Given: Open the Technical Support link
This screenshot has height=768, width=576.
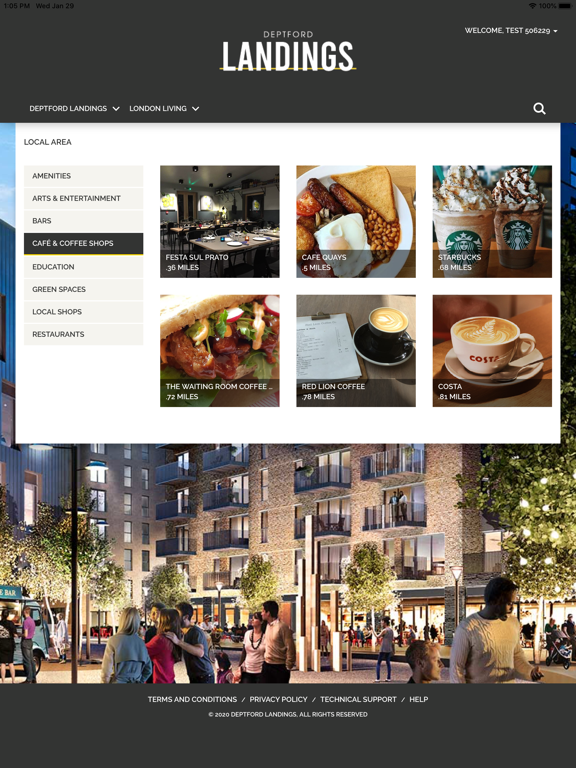Looking at the screenshot, I should (358, 699).
